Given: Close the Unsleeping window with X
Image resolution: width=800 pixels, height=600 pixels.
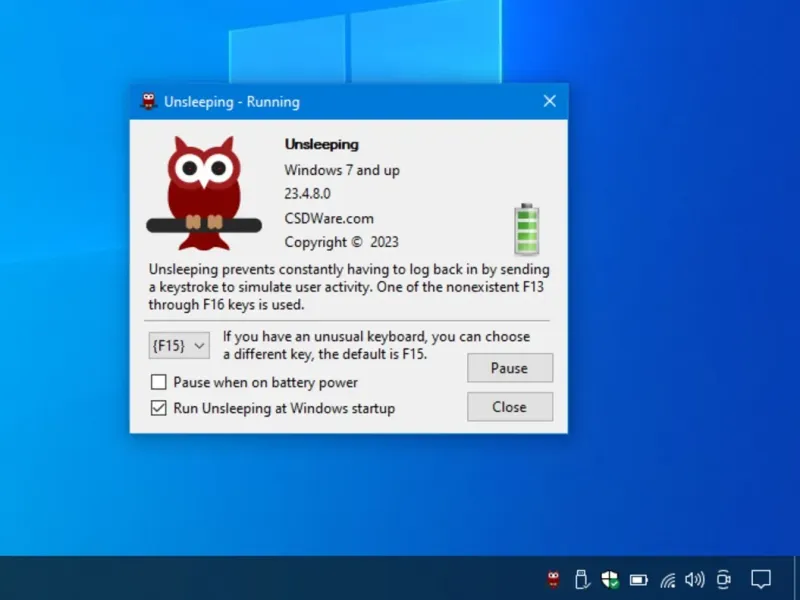Looking at the screenshot, I should [549, 101].
